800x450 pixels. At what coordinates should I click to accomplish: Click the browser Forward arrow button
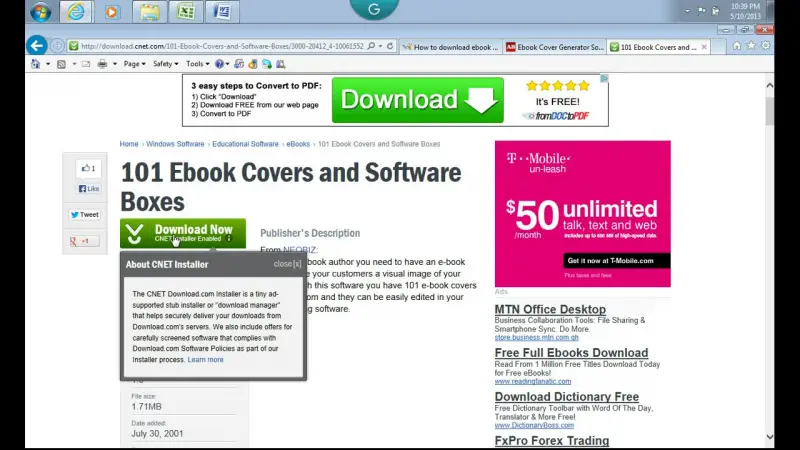coord(57,46)
